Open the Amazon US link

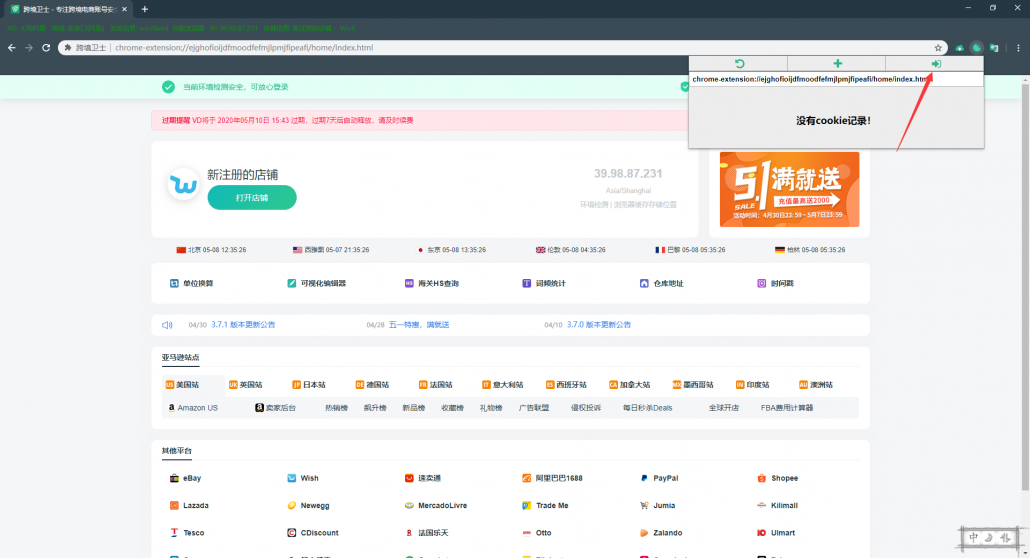[192, 408]
